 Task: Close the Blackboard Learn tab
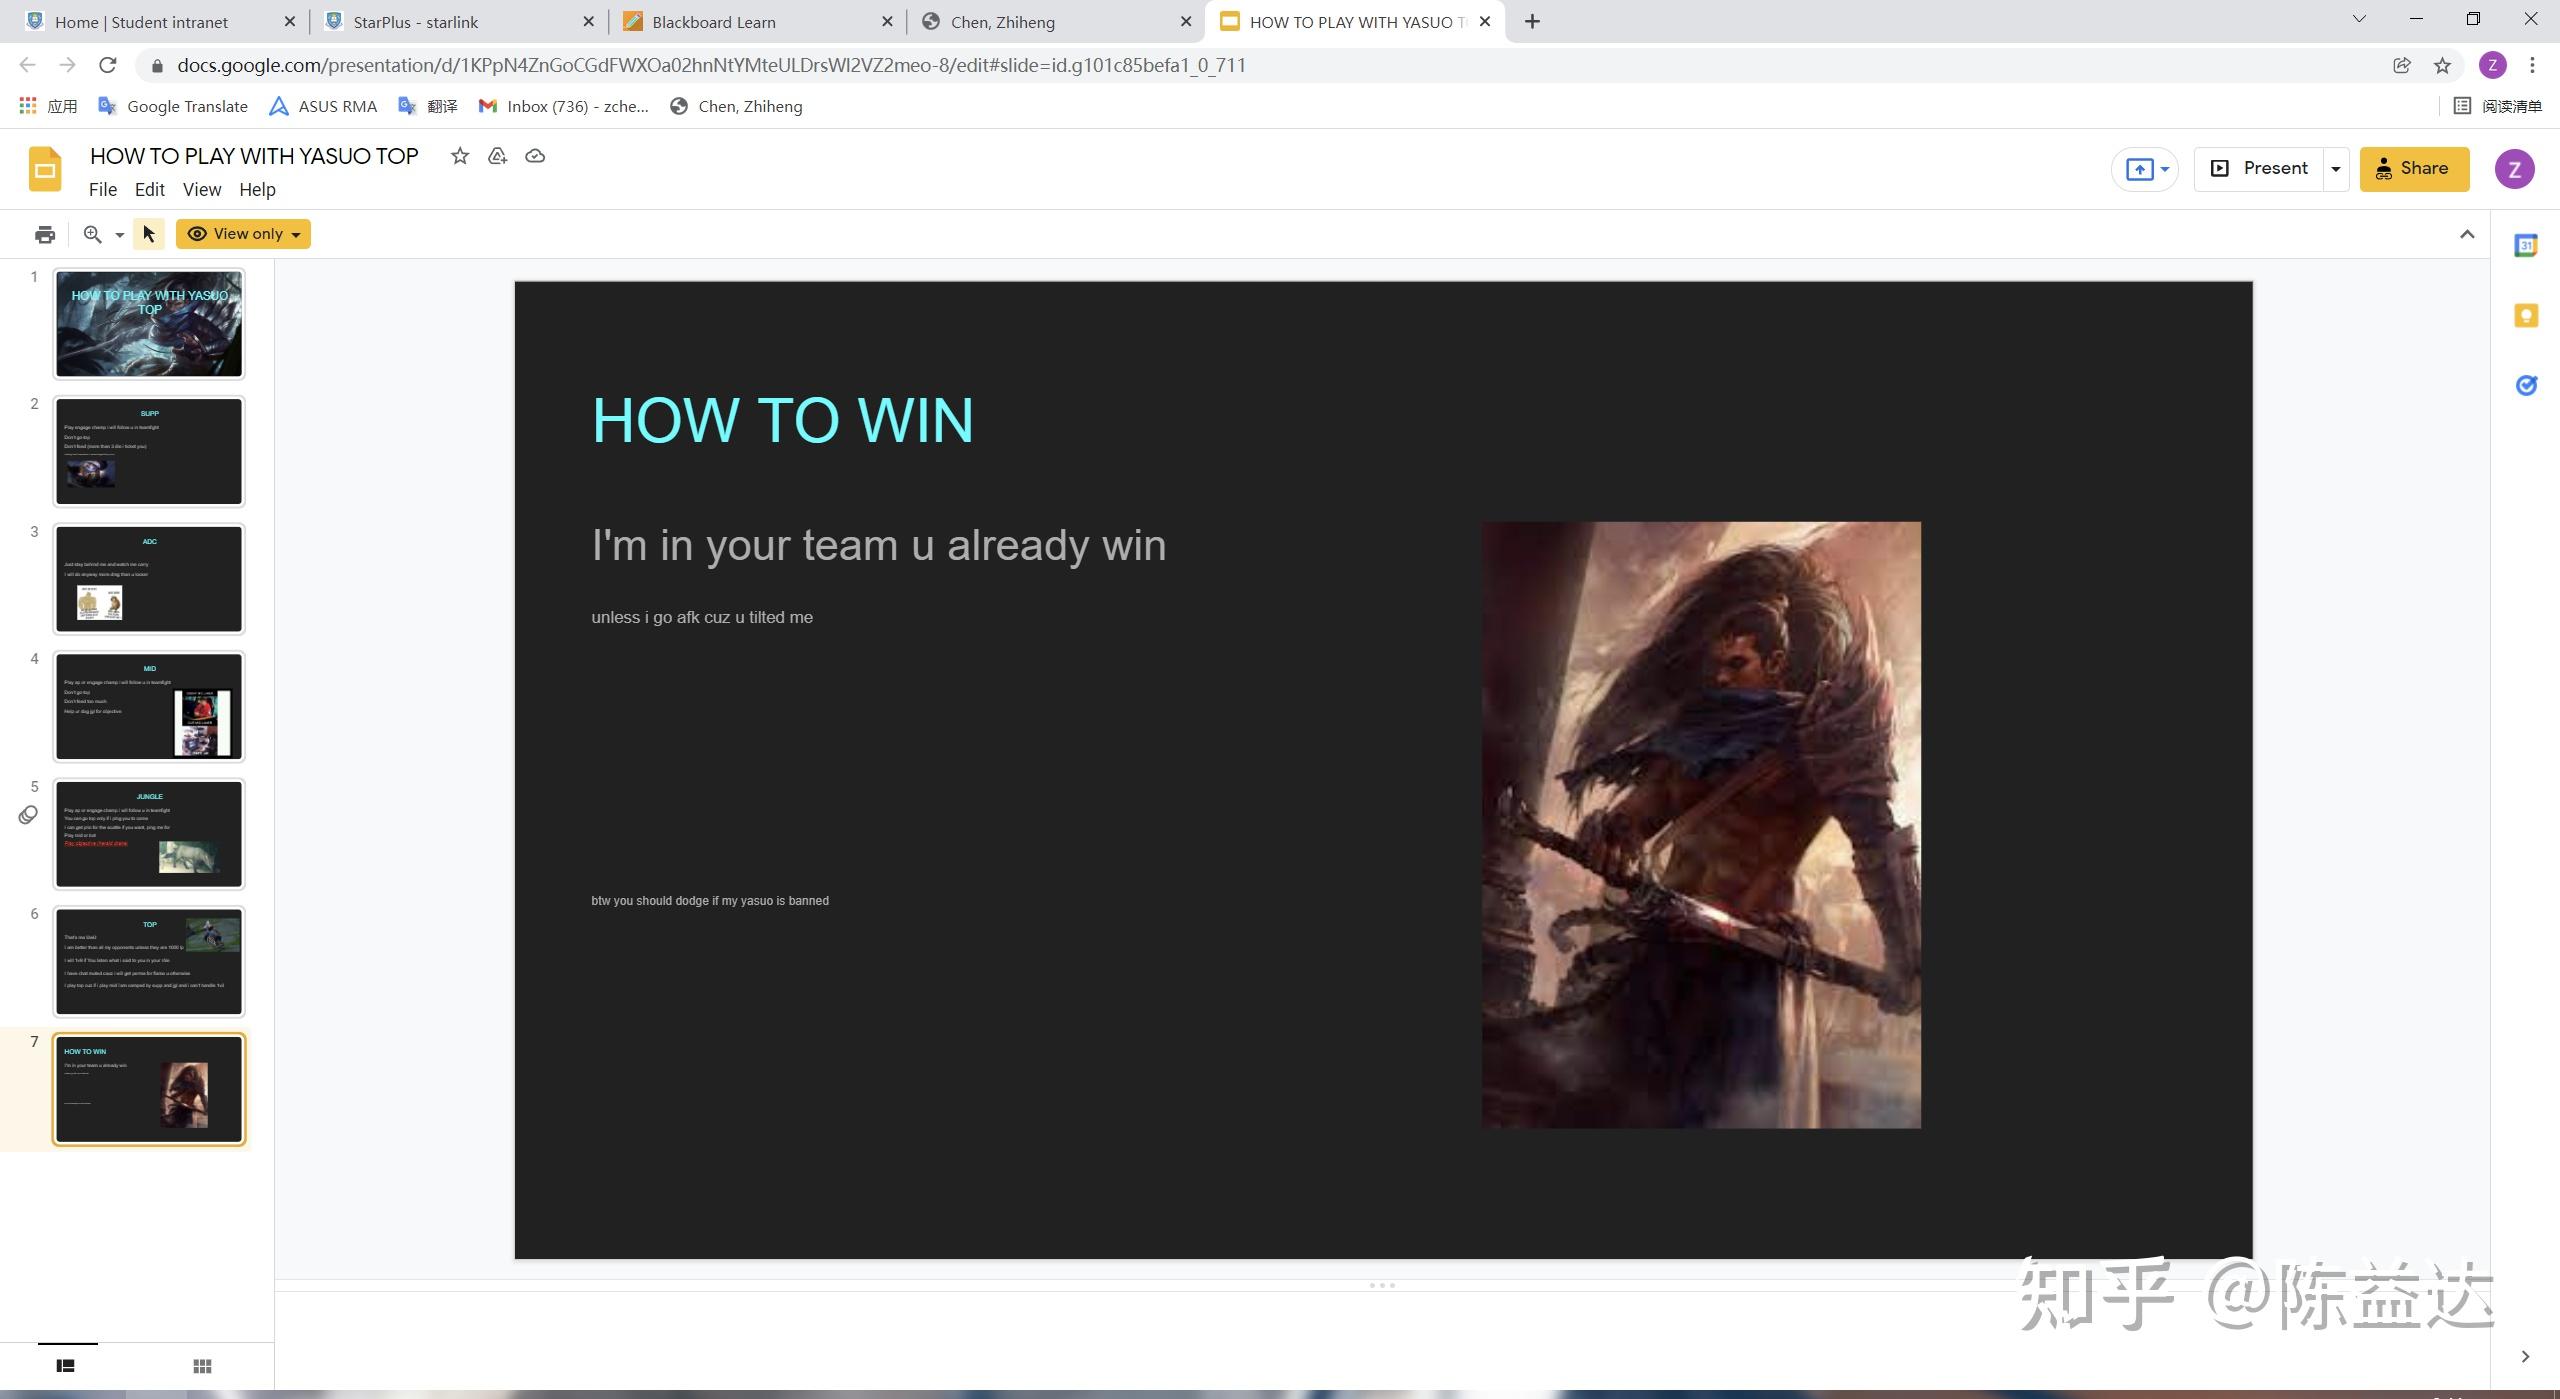[x=887, y=21]
